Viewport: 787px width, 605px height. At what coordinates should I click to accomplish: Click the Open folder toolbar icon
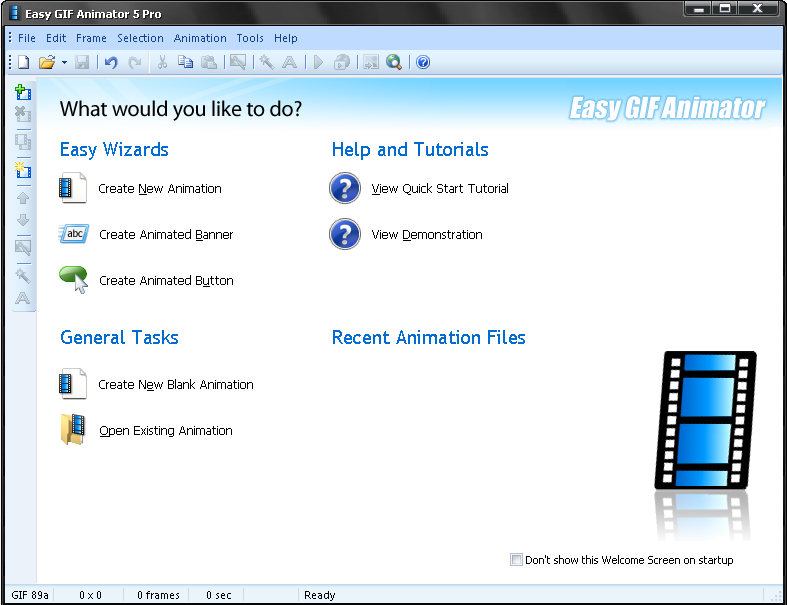tap(47, 62)
